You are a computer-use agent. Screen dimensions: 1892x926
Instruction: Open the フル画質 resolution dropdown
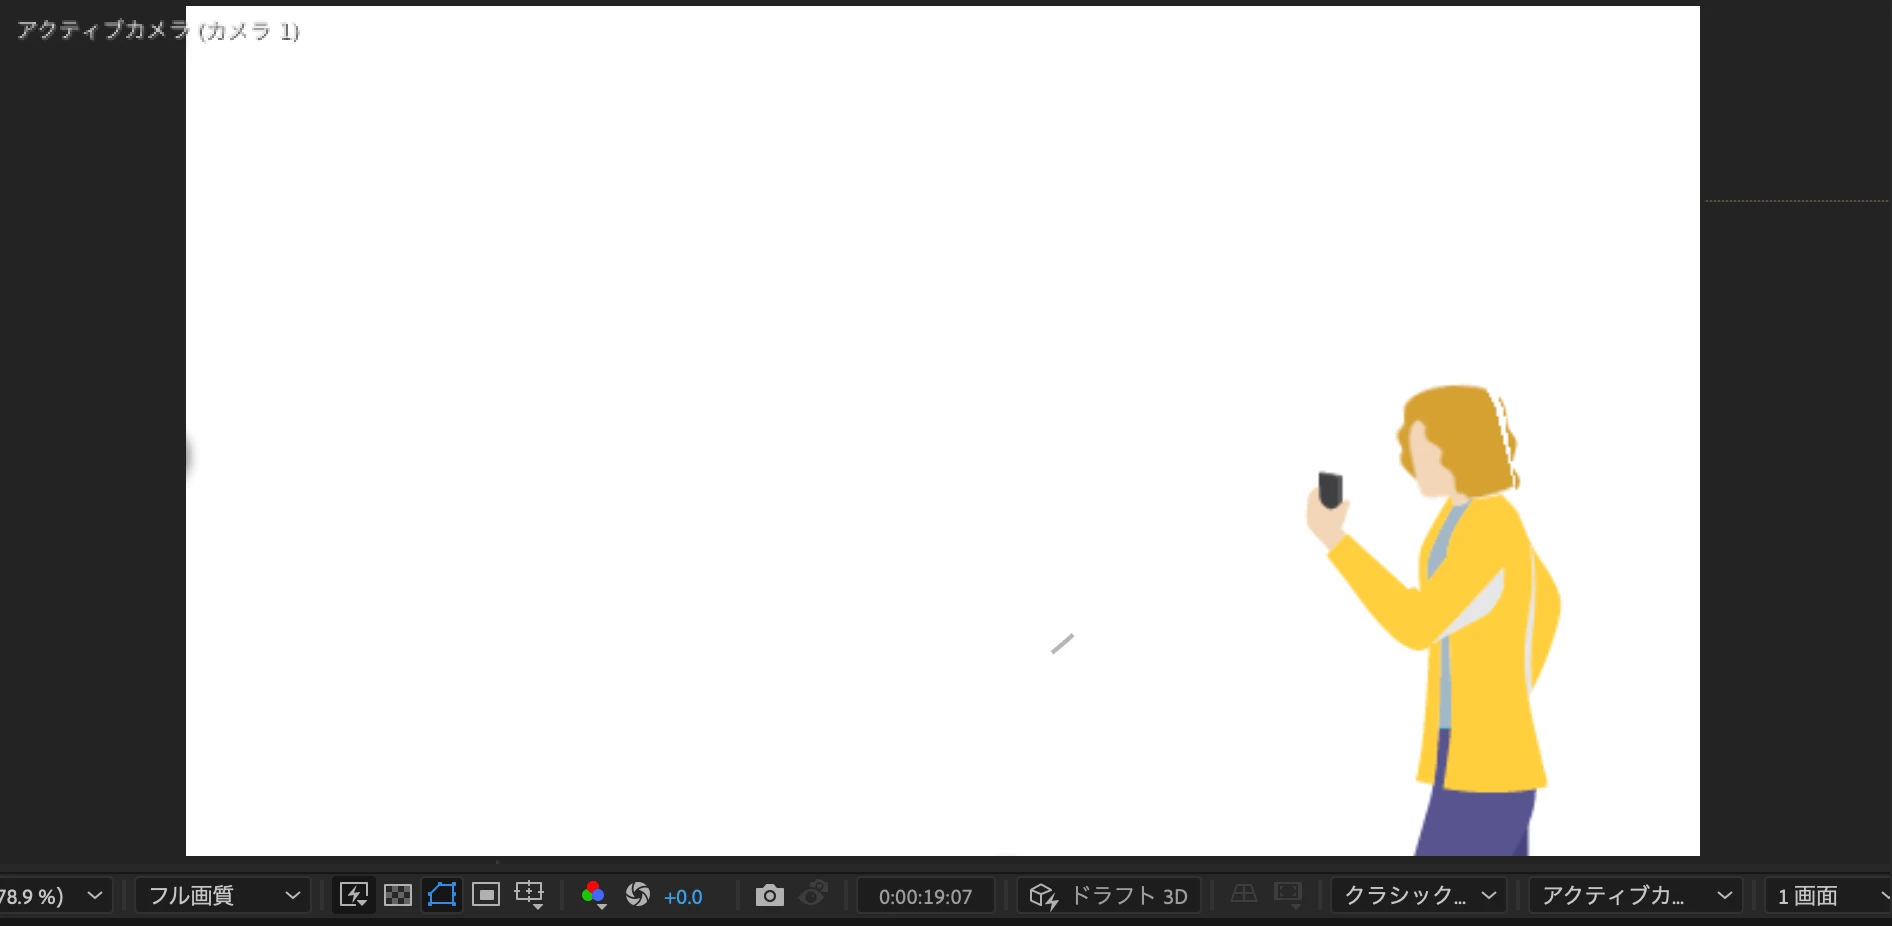pos(223,896)
